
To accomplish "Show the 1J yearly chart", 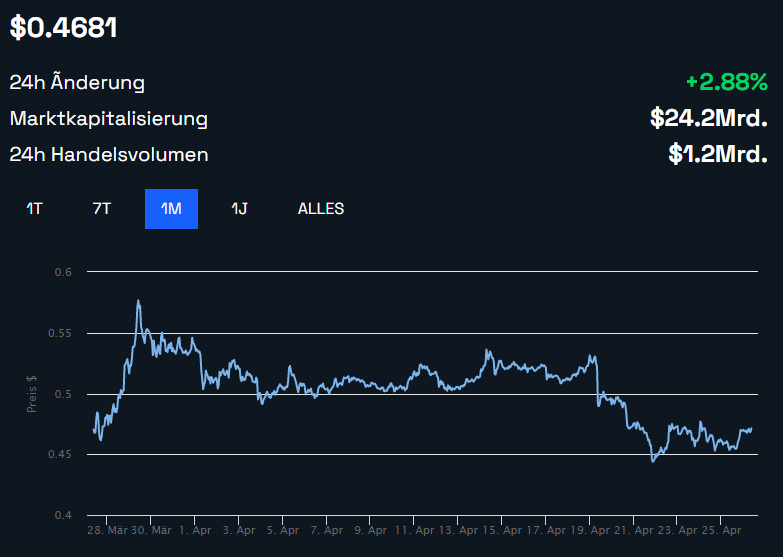I will pyautogui.click(x=239, y=209).
